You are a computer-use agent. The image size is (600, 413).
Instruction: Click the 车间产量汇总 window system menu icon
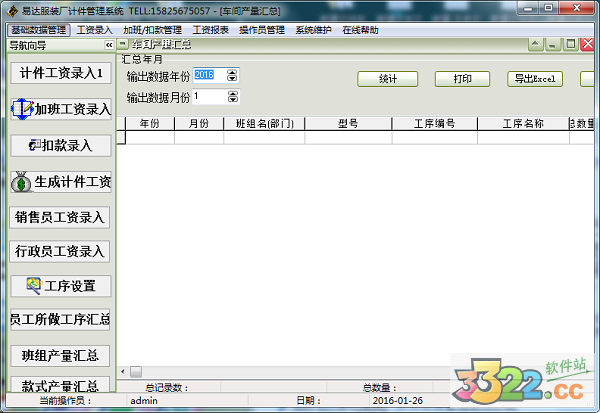pyautogui.click(x=122, y=44)
